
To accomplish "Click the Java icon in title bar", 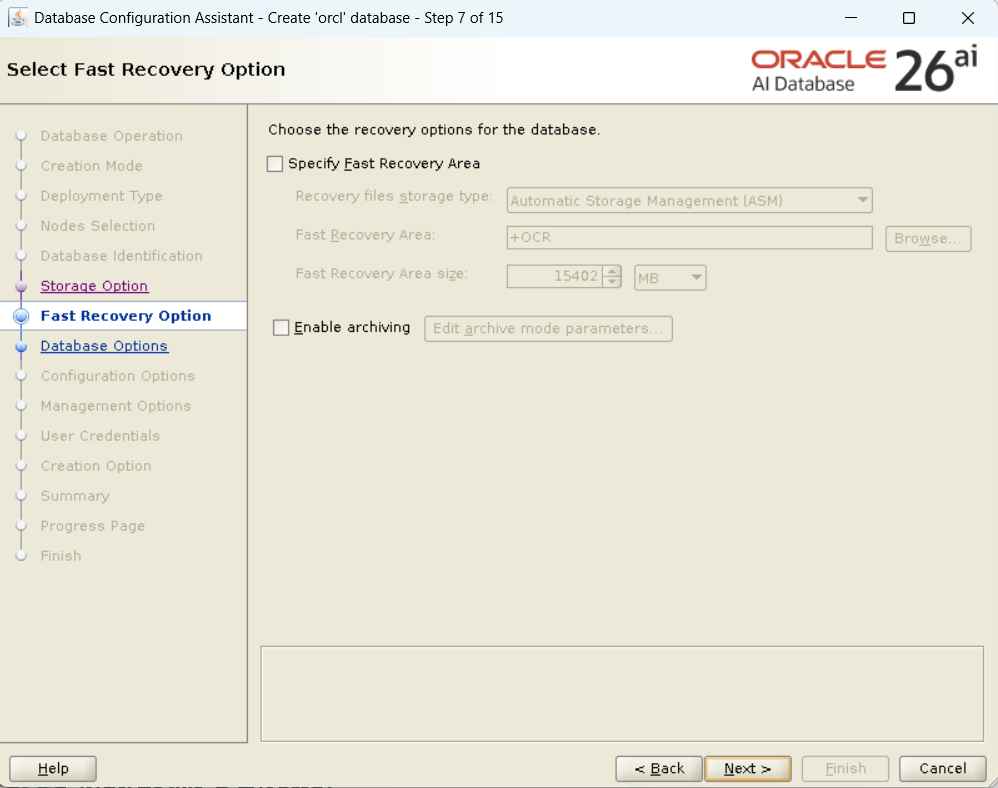I will click(17, 18).
